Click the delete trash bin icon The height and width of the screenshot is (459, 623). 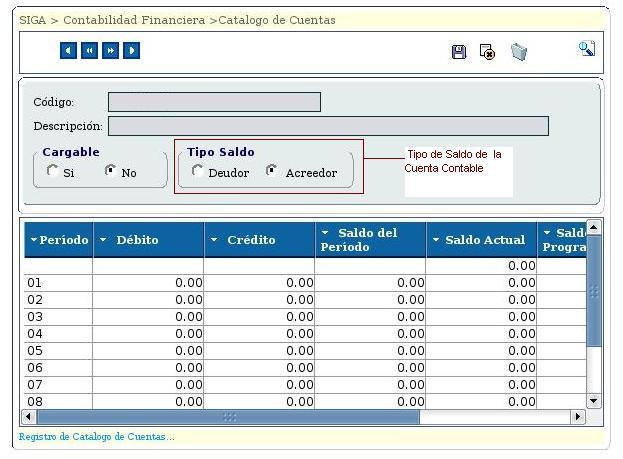[x=518, y=52]
